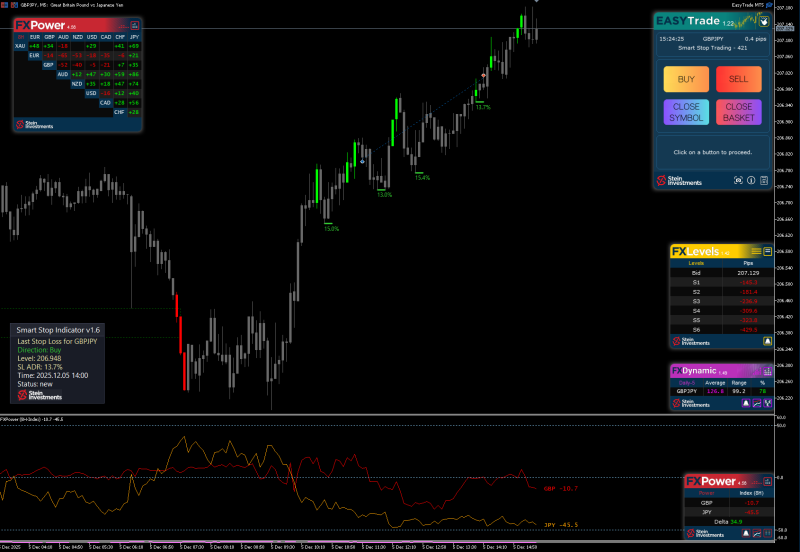
Task: Click the 15.0% smart stop marker on chart
Action: pyautogui.click(x=331, y=229)
